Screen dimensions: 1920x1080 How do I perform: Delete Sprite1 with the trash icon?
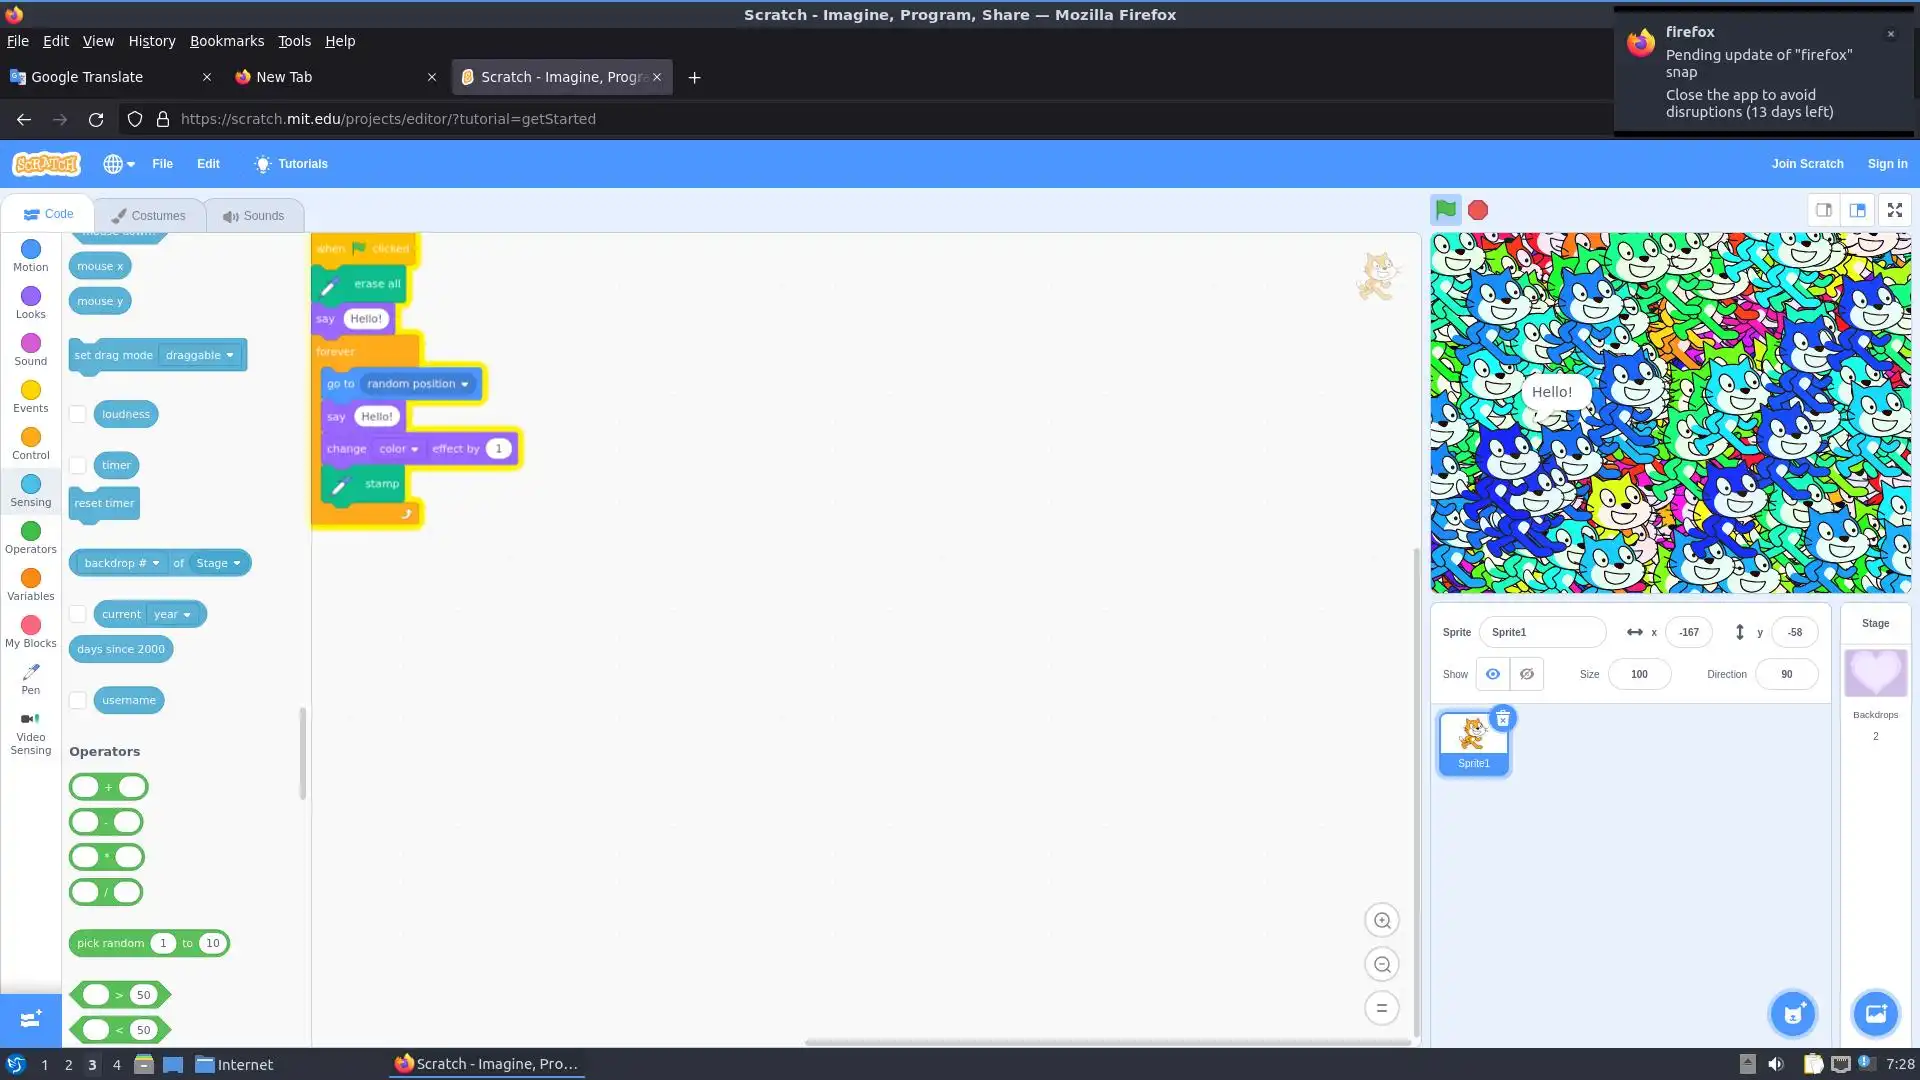[x=1502, y=718]
